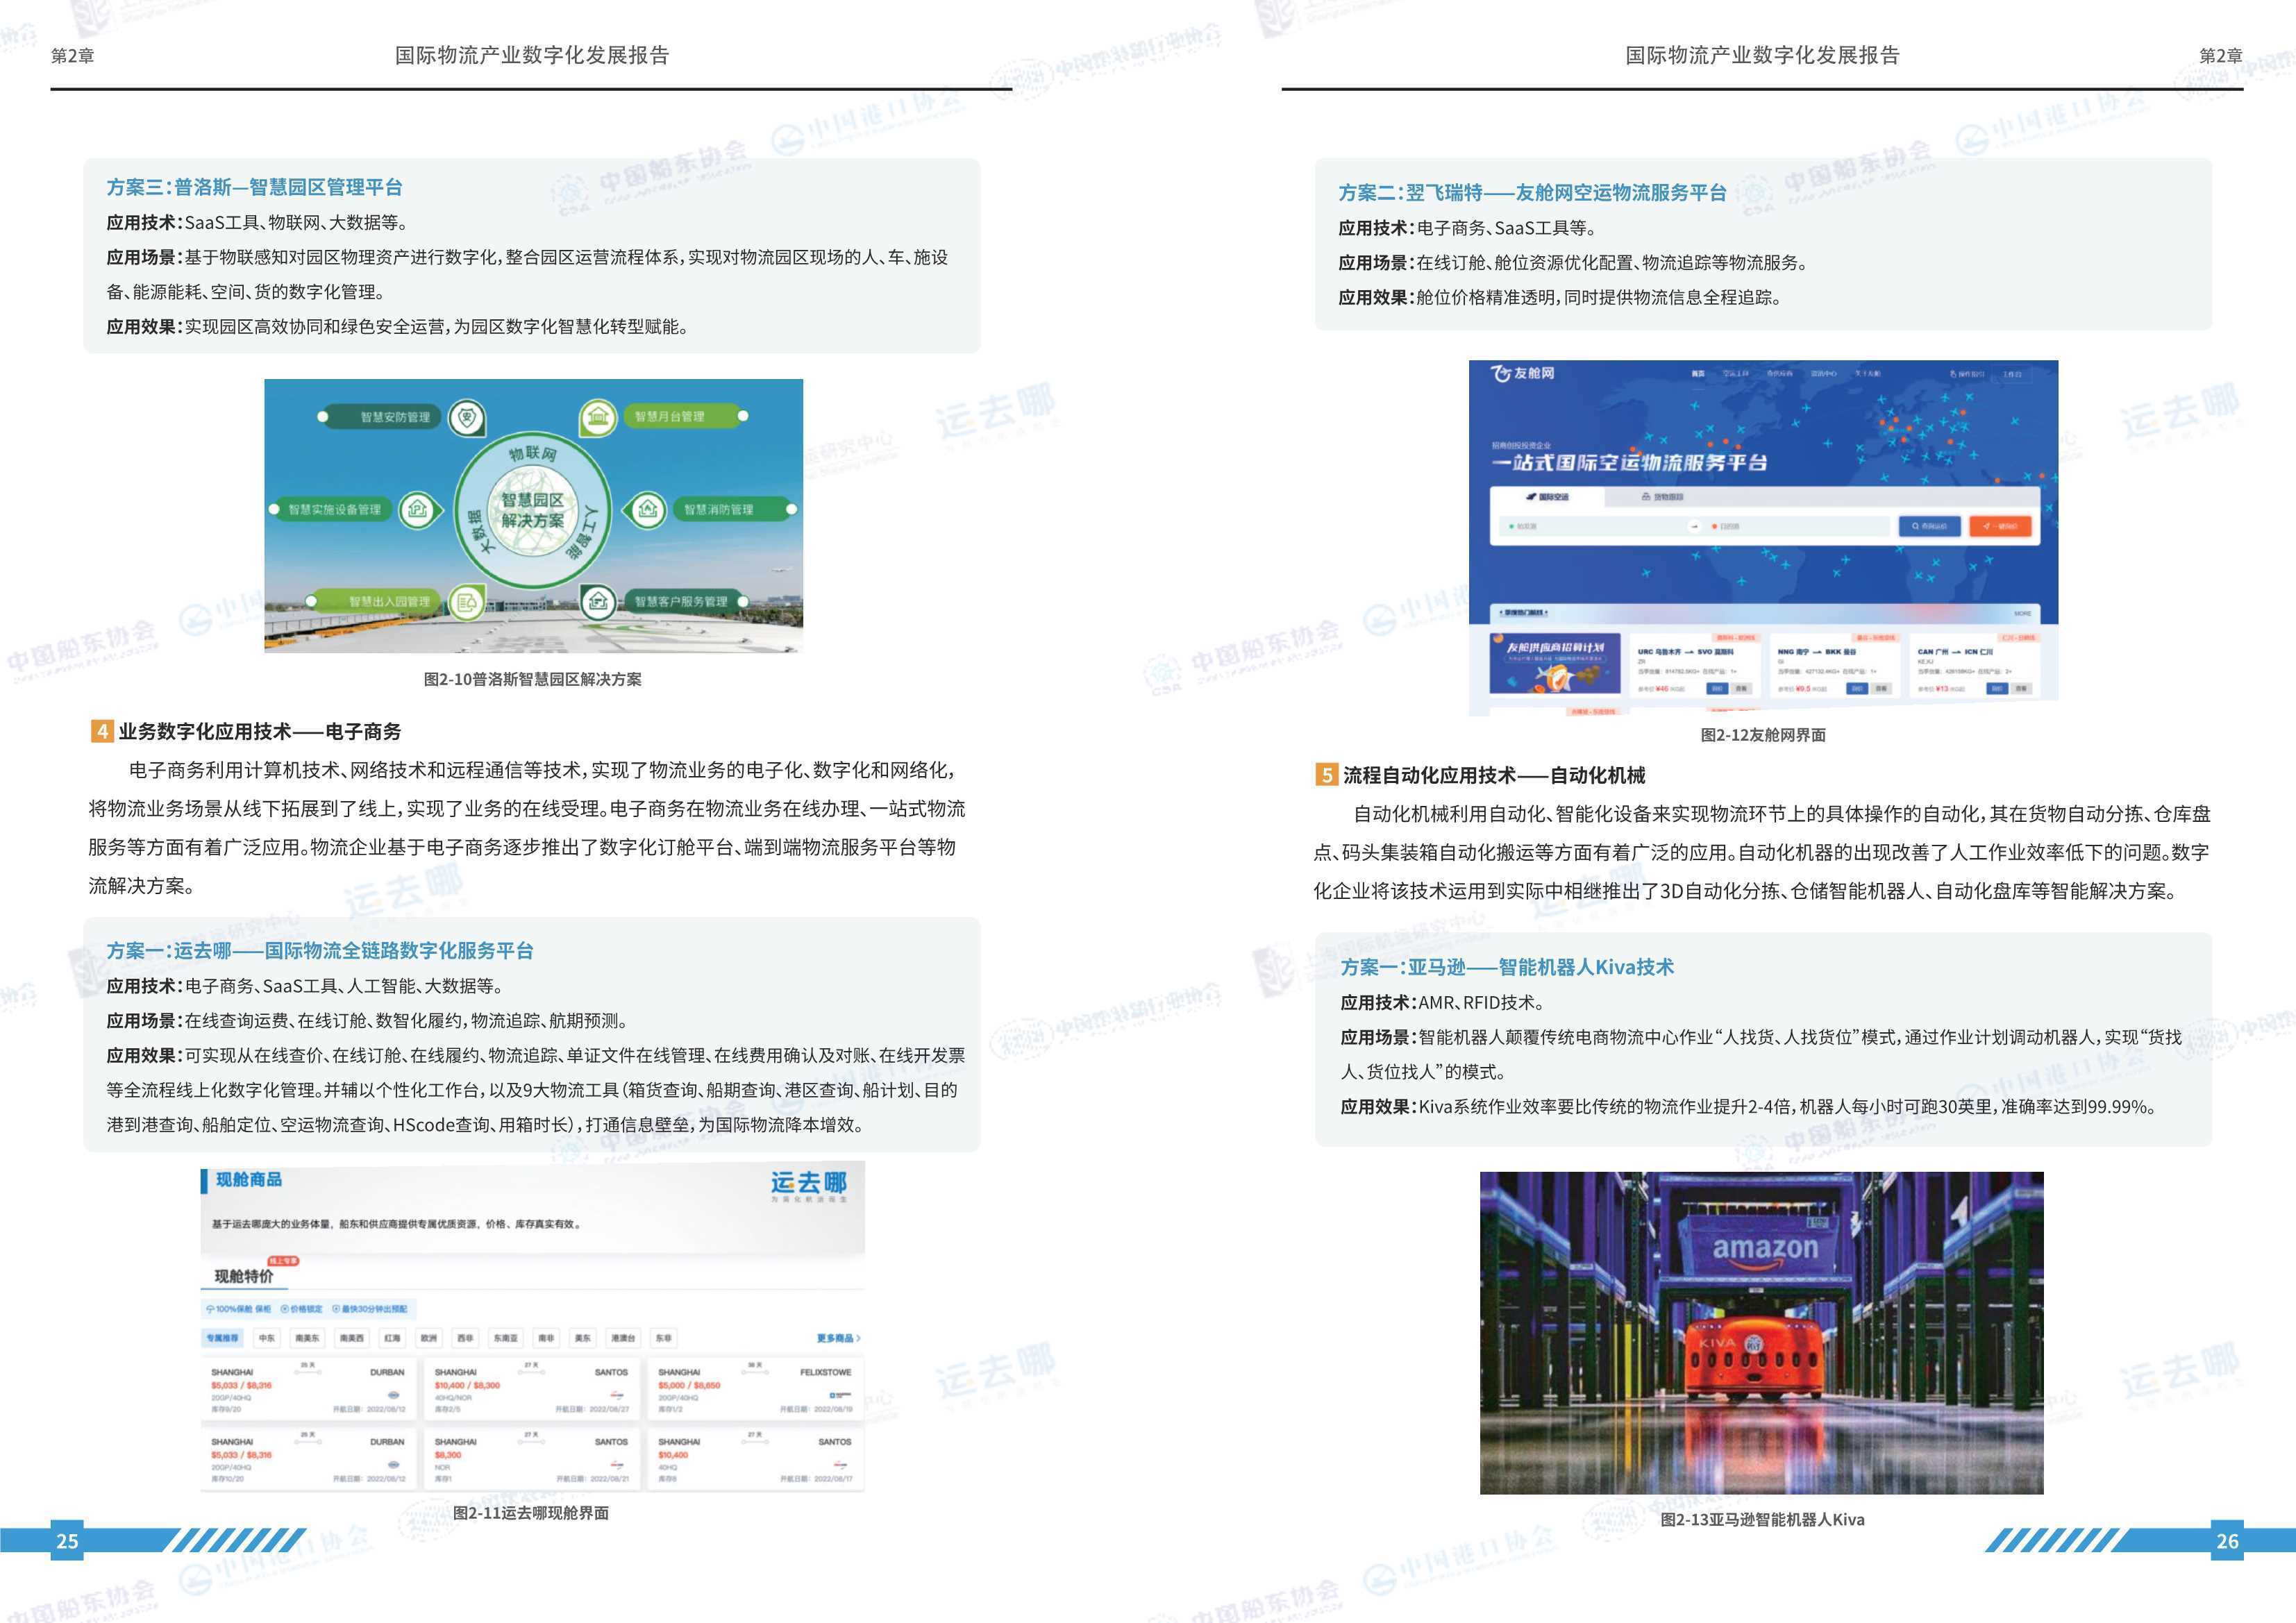The width and height of the screenshot is (2296, 1623).
Task: Switch to the 货物跟踪 tab on 友舱网
Action: point(1663,497)
